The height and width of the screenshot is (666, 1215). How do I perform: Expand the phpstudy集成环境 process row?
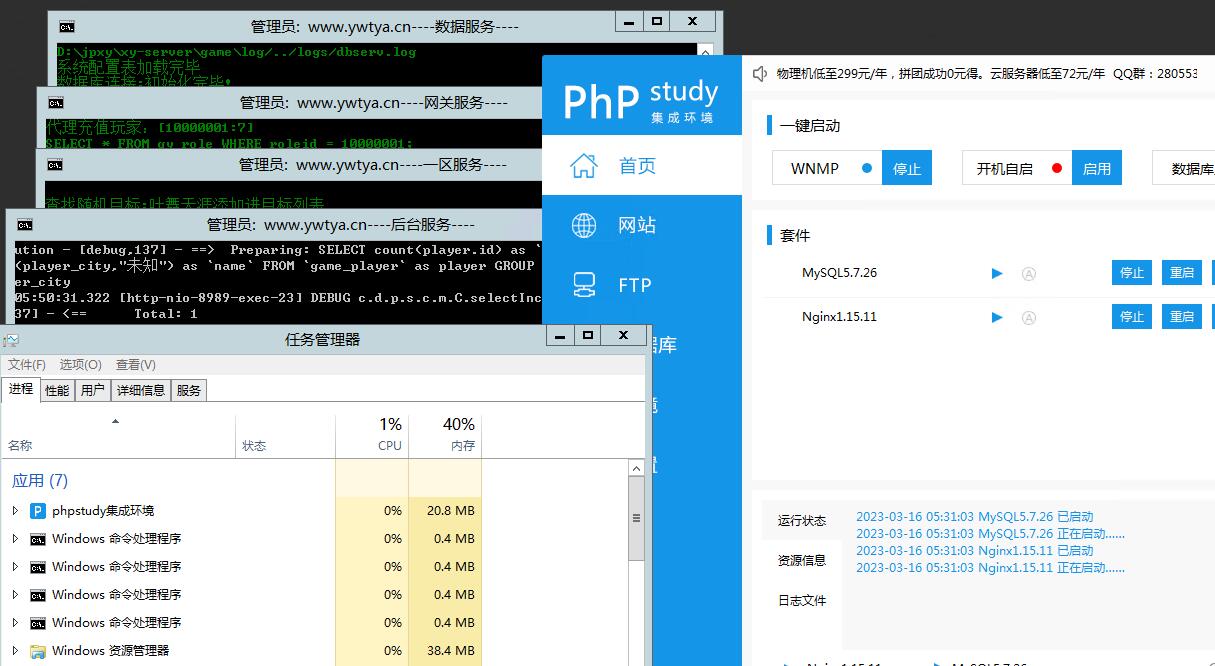pos(15,511)
